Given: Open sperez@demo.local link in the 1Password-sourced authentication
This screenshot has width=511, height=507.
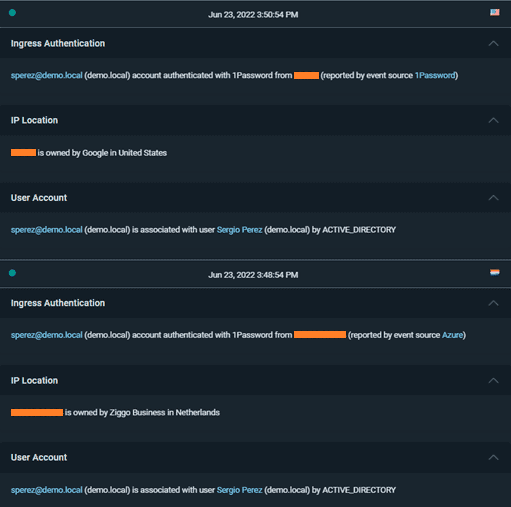Looking at the screenshot, I should click(x=47, y=75).
